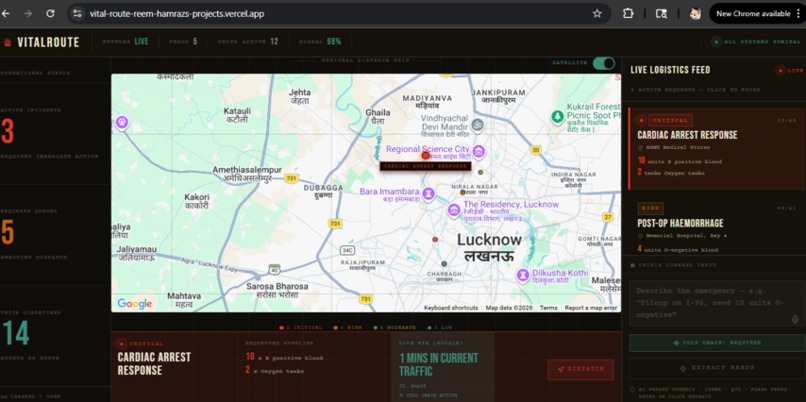Viewport: 806px width, 402px height.
Task: Click the browser back arrow
Action: pyautogui.click(x=6, y=14)
